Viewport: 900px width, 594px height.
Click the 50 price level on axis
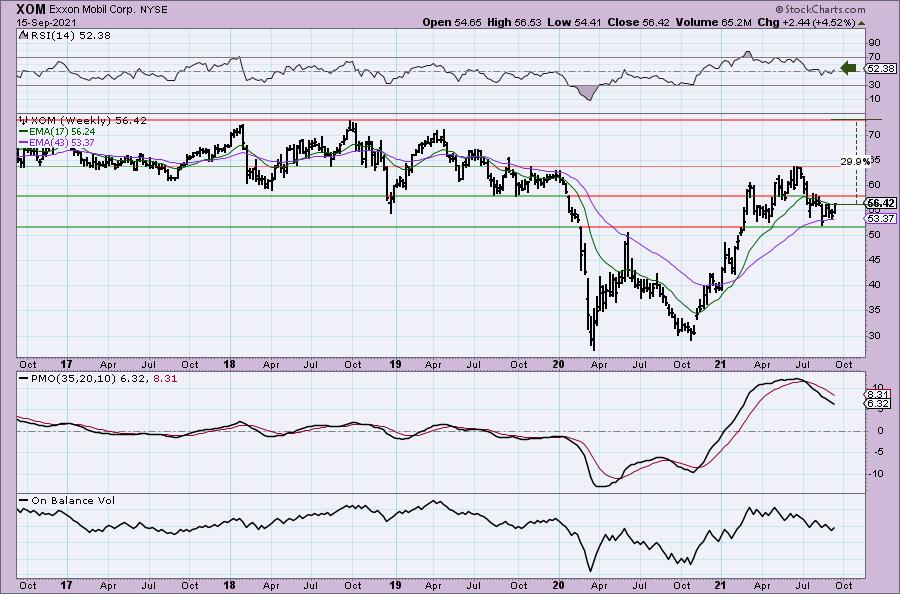coord(875,235)
